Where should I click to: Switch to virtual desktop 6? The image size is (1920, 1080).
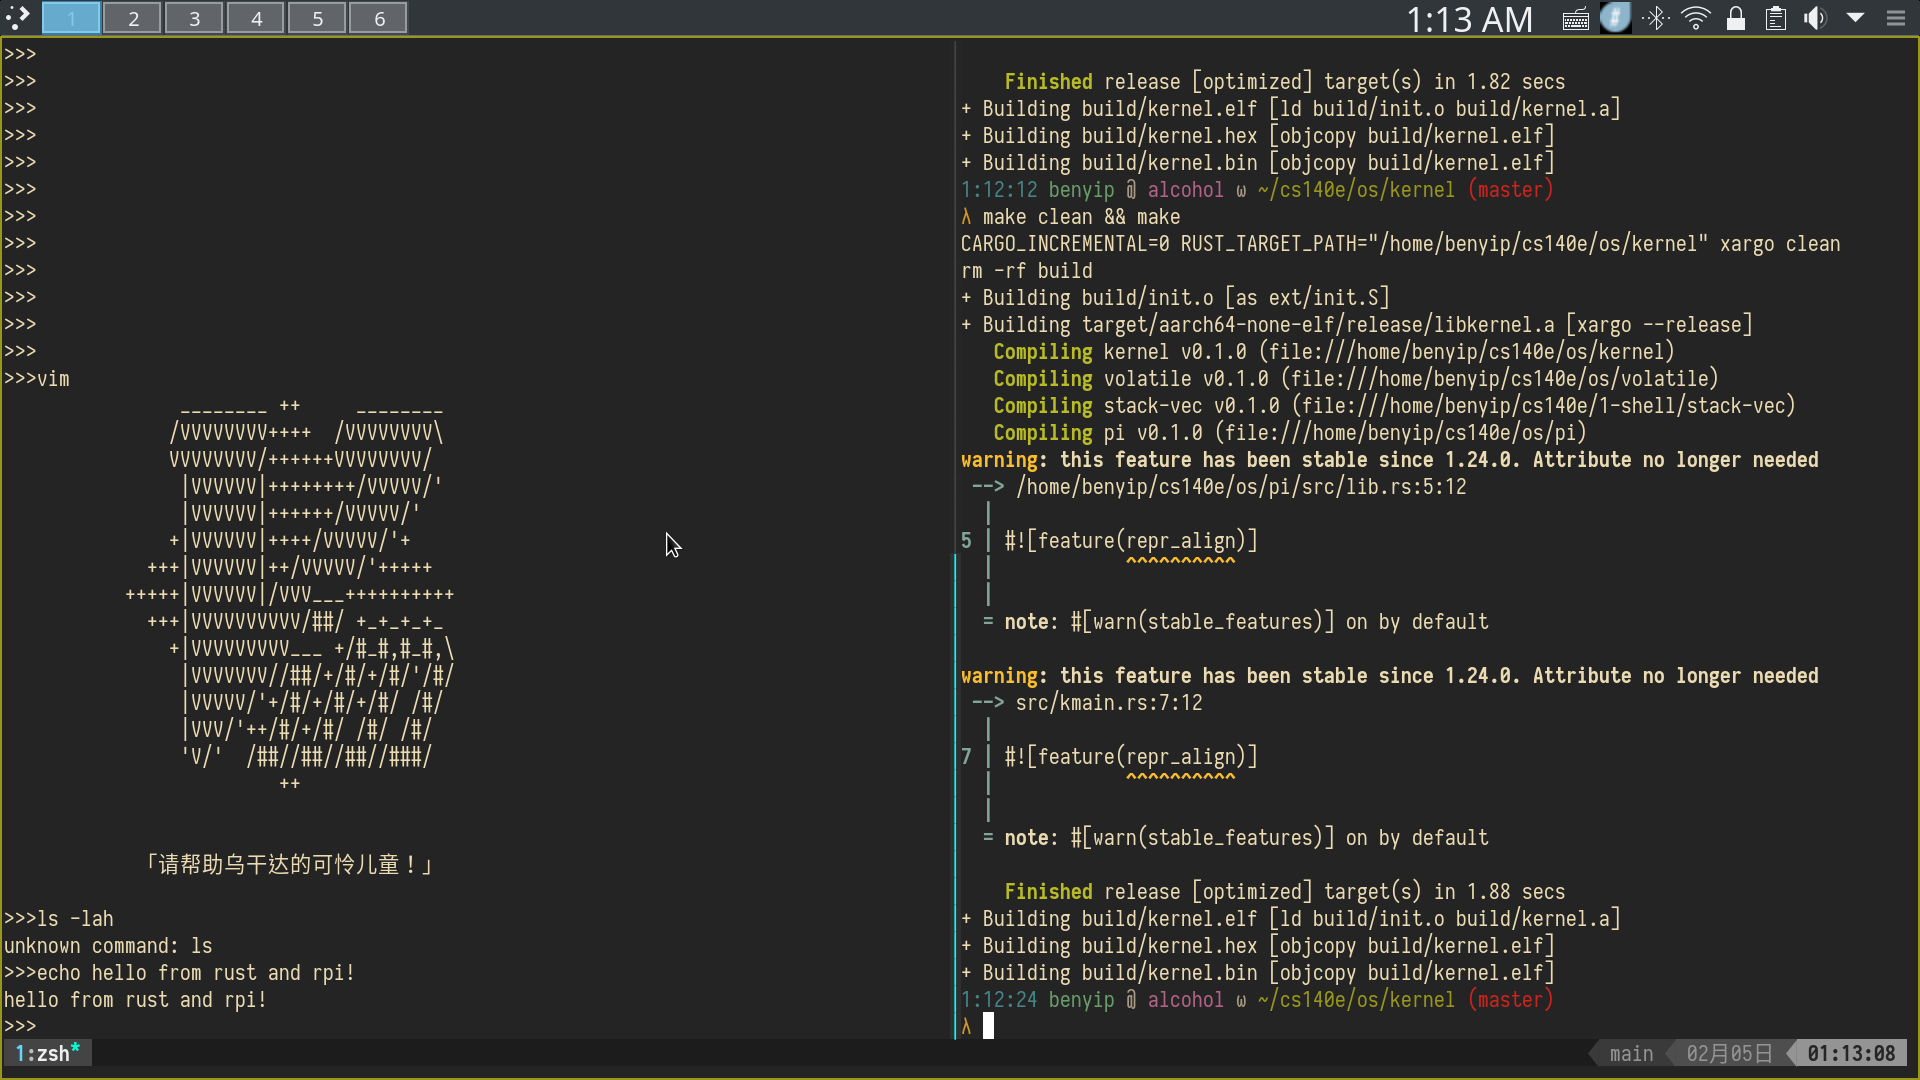[379, 18]
